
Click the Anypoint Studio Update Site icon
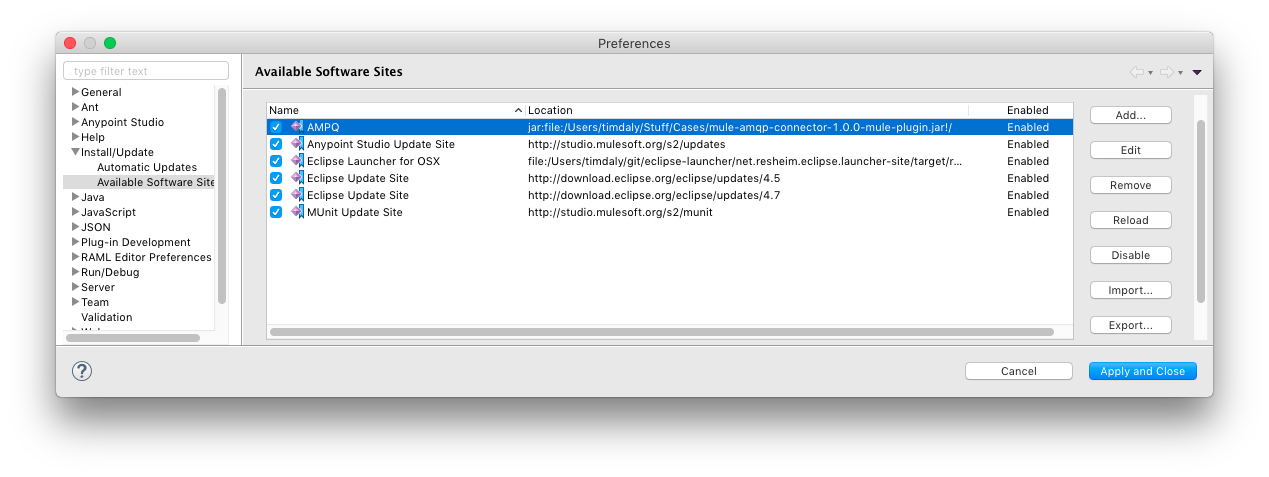pos(297,144)
